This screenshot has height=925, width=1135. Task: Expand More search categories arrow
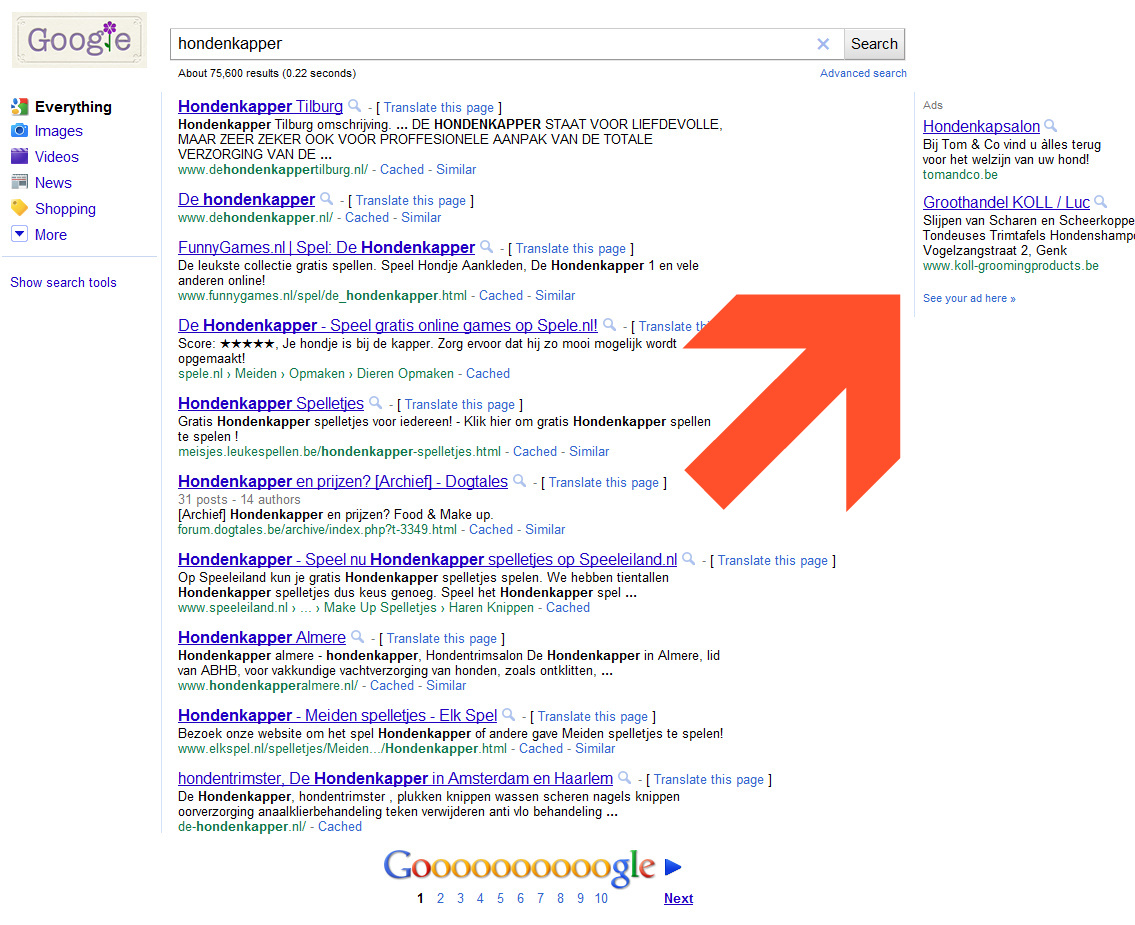pyautogui.click(x=20, y=234)
